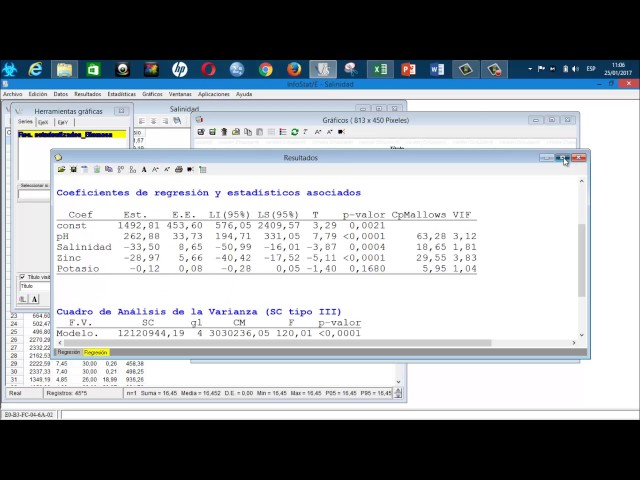
Task: Refresh graph with green arrows icon
Action: pos(295,132)
